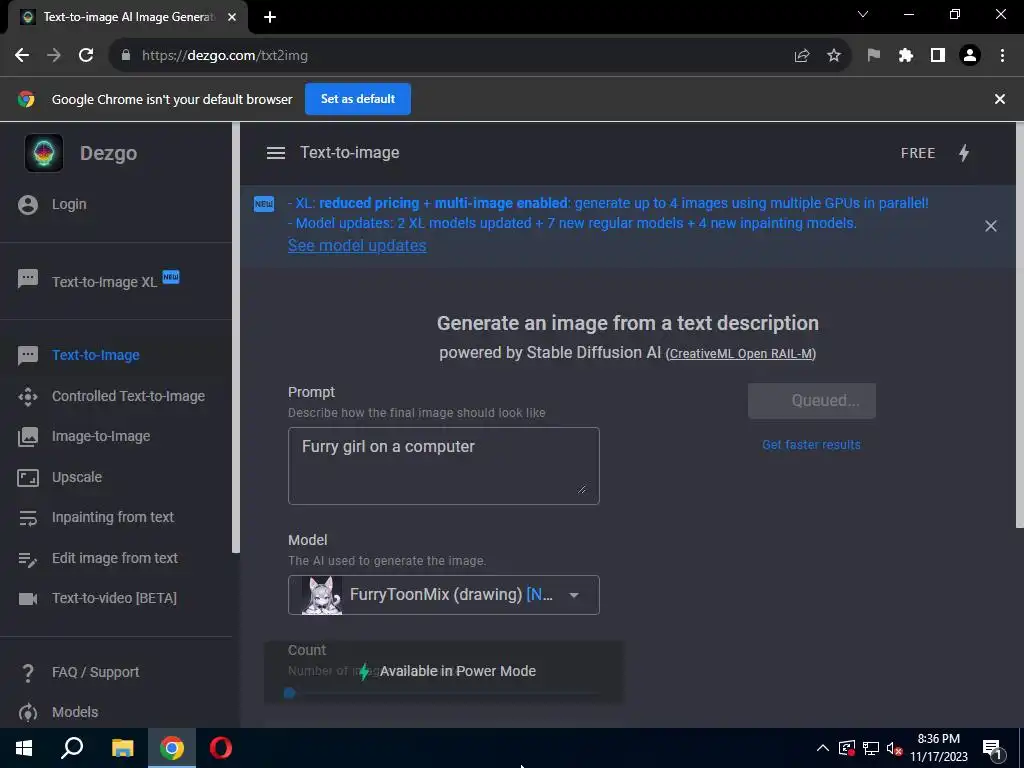Click the share page icon in address bar
This screenshot has height=768, width=1024.
tap(802, 56)
